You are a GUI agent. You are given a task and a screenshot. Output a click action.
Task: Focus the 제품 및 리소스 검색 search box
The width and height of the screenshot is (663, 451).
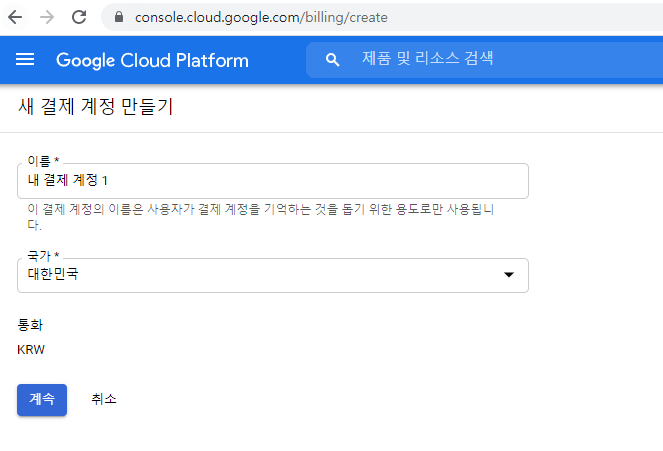pos(484,60)
